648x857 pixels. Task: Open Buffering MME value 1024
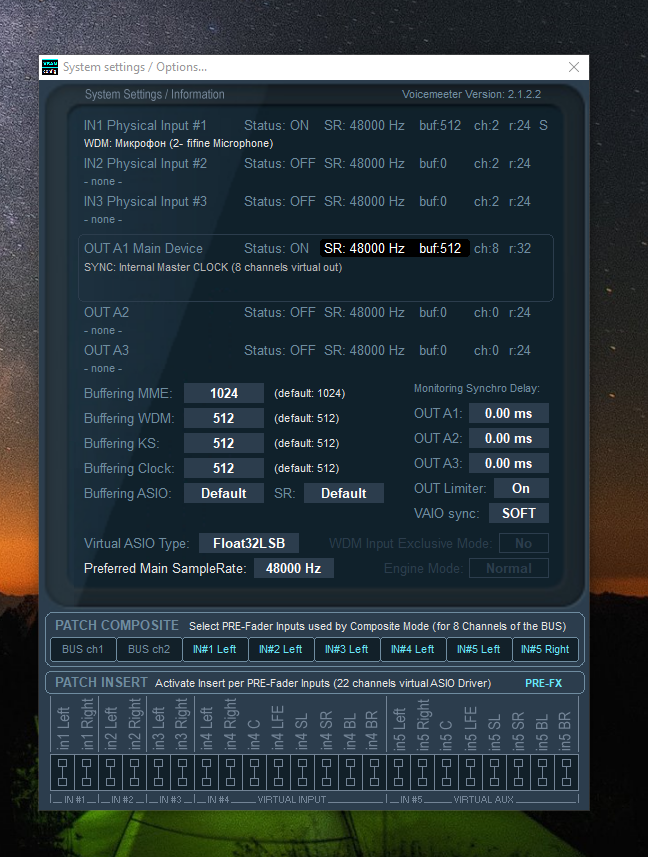coord(224,394)
